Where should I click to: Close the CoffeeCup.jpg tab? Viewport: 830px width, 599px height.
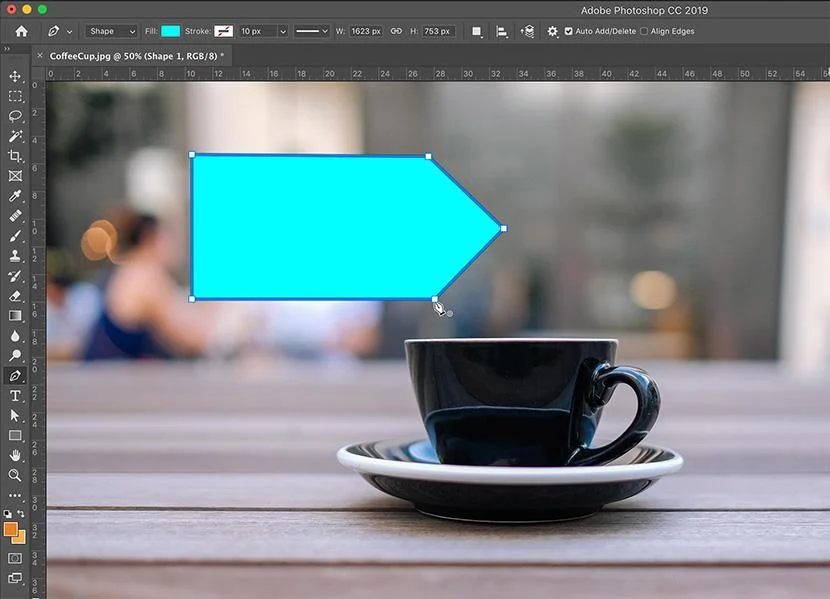[x=40, y=55]
